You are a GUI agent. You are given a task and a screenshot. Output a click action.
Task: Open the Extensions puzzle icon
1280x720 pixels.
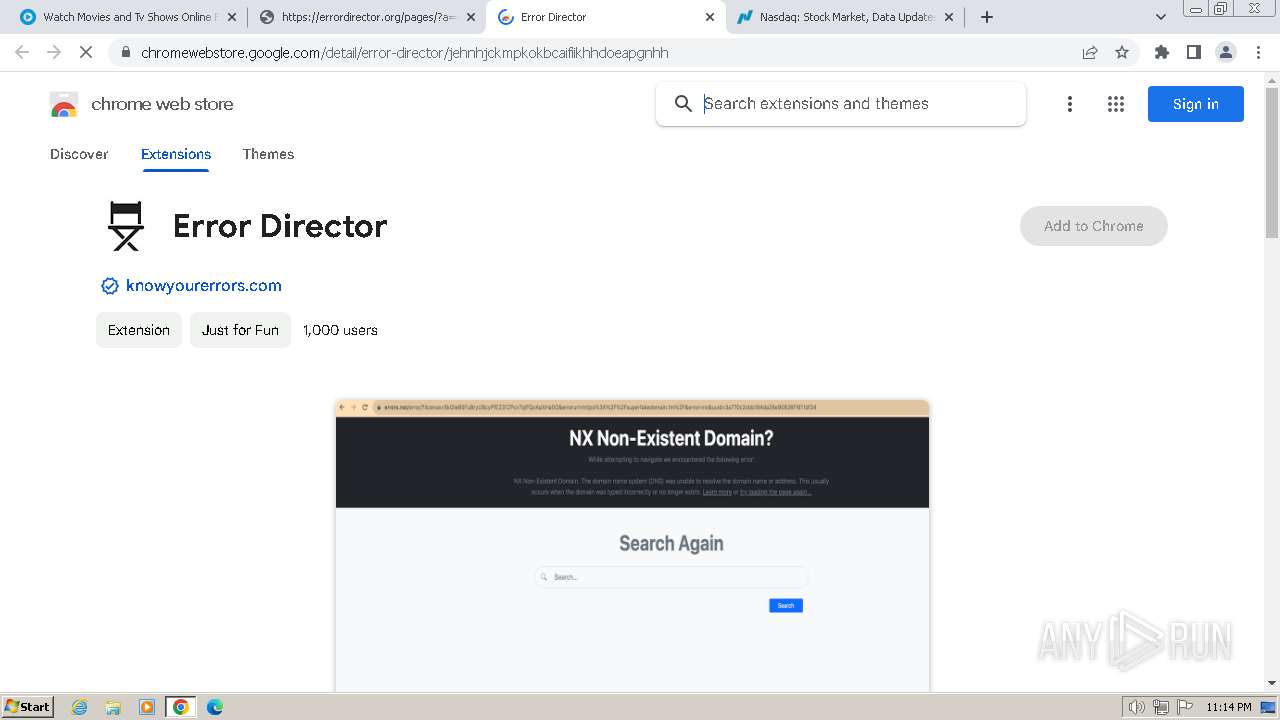[x=1161, y=53]
